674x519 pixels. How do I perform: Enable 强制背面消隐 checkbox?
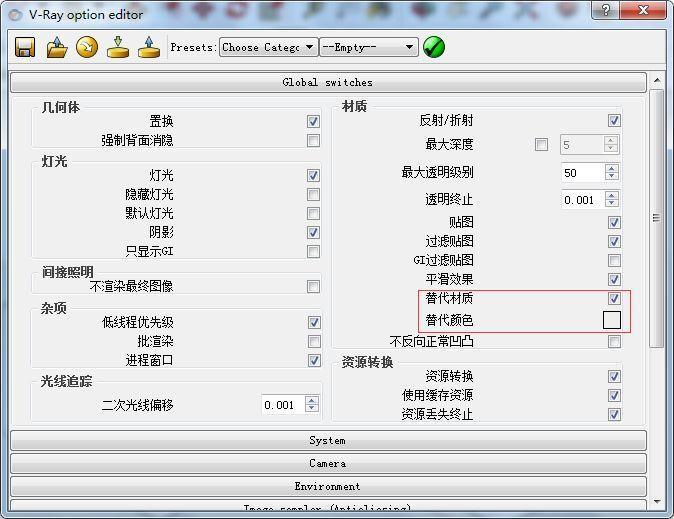[x=313, y=140]
